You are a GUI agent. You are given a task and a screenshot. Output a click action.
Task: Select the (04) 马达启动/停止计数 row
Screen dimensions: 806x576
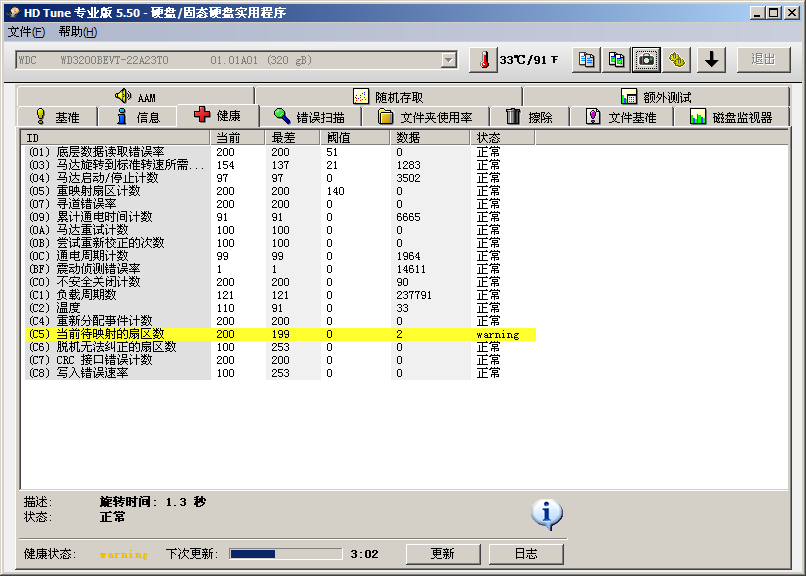[x=280, y=178]
